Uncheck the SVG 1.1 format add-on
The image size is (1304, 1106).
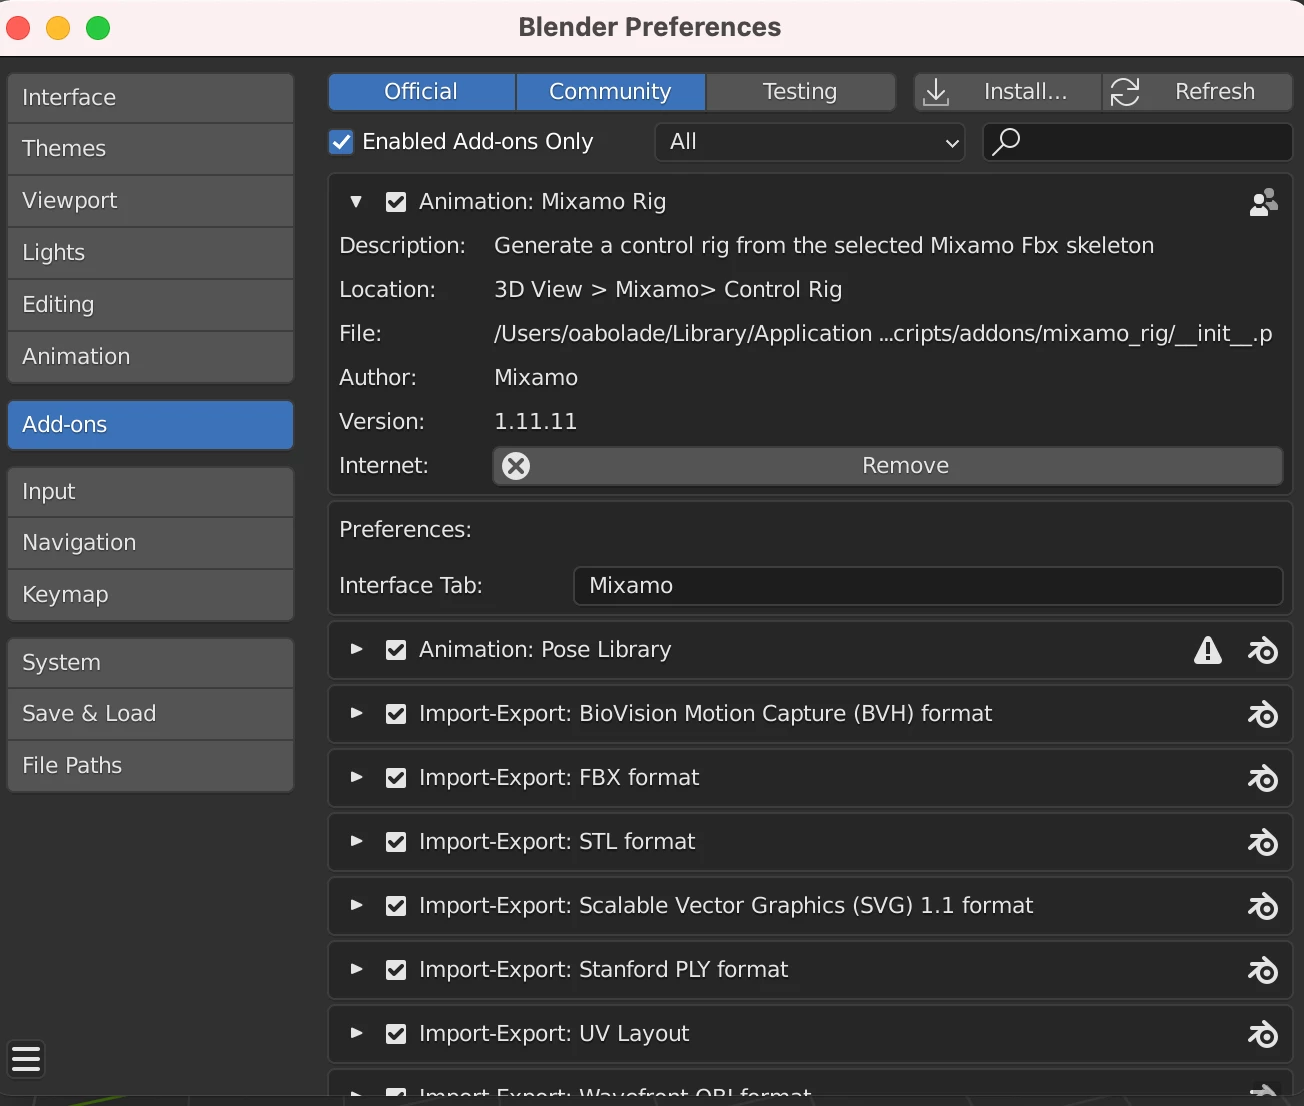(396, 906)
